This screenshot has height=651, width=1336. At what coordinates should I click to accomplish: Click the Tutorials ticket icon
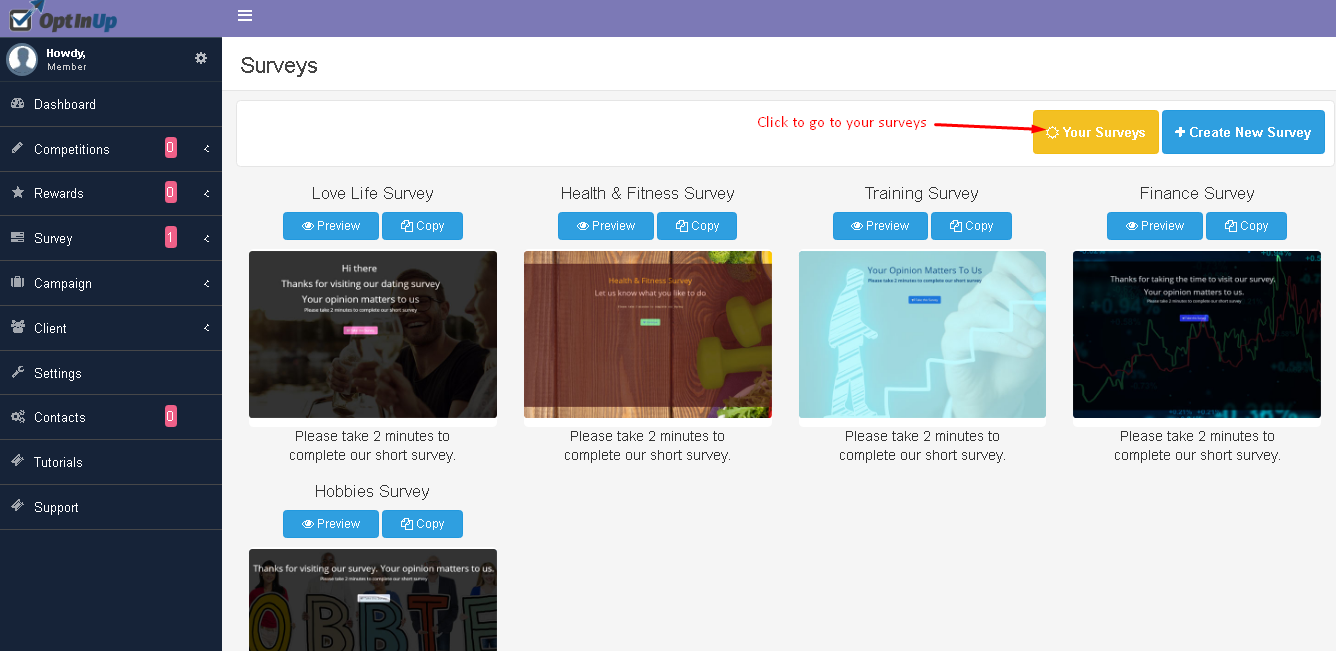[x=18, y=461]
